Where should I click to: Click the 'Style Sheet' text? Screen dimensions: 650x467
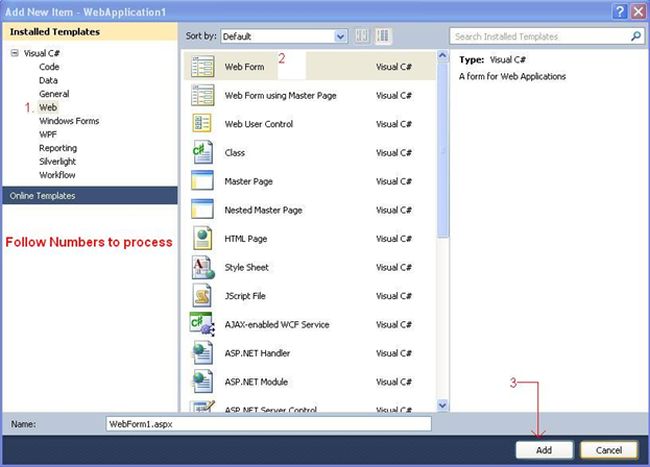click(x=246, y=267)
